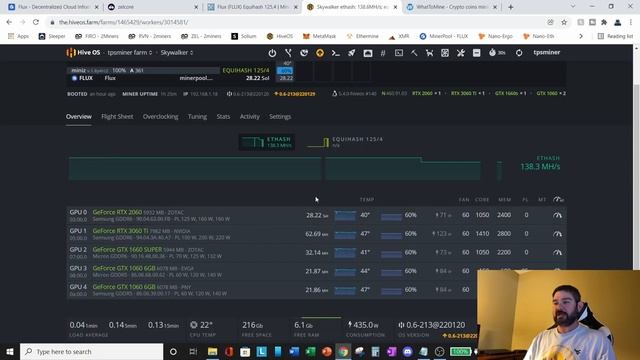This screenshot has width=640, height=360.
Task: Open the MinerPool - FLUX bookmark
Action: pos(444,36)
